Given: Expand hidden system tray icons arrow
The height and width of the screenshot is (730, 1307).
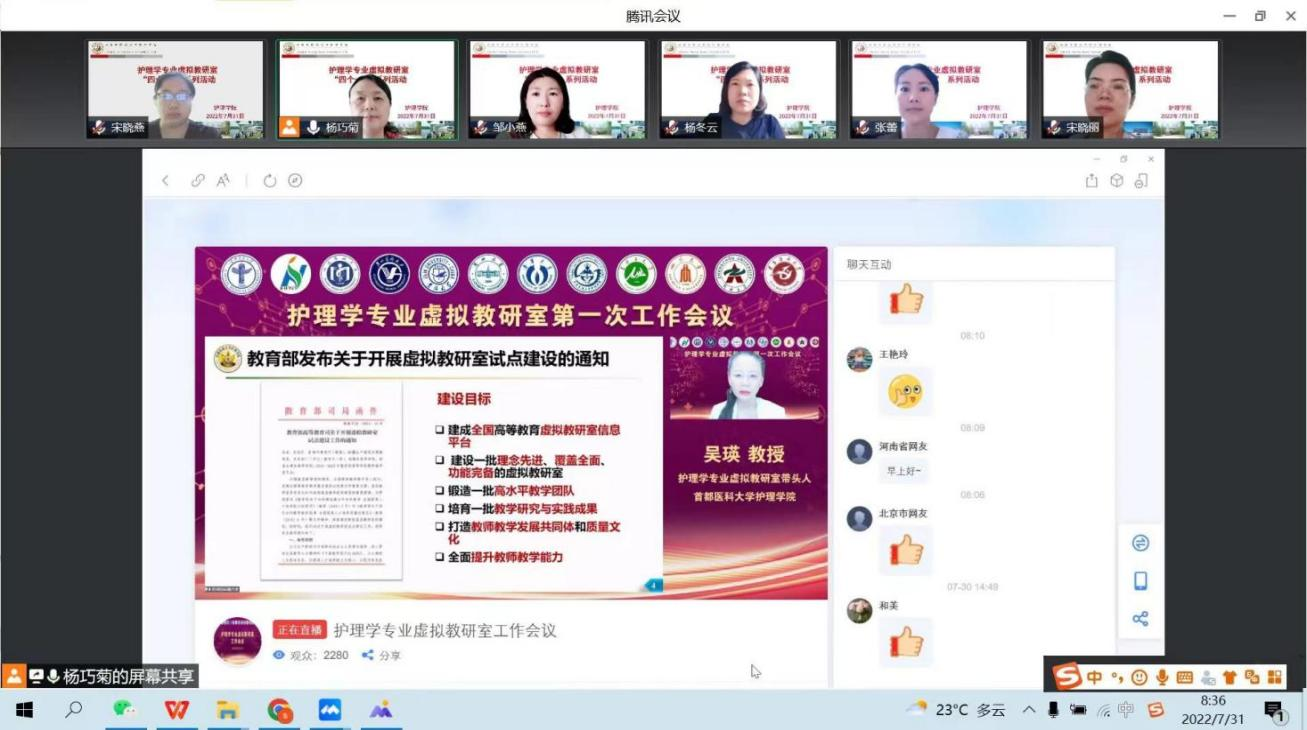Looking at the screenshot, I should click(1028, 710).
